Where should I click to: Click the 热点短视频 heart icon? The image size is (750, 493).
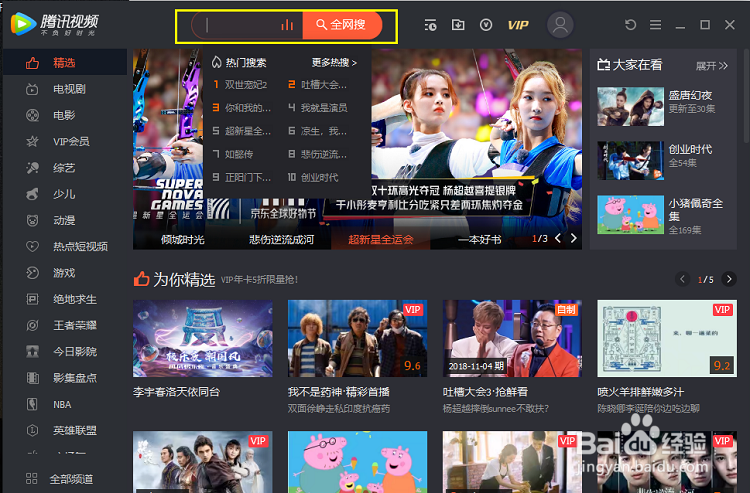coord(33,247)
